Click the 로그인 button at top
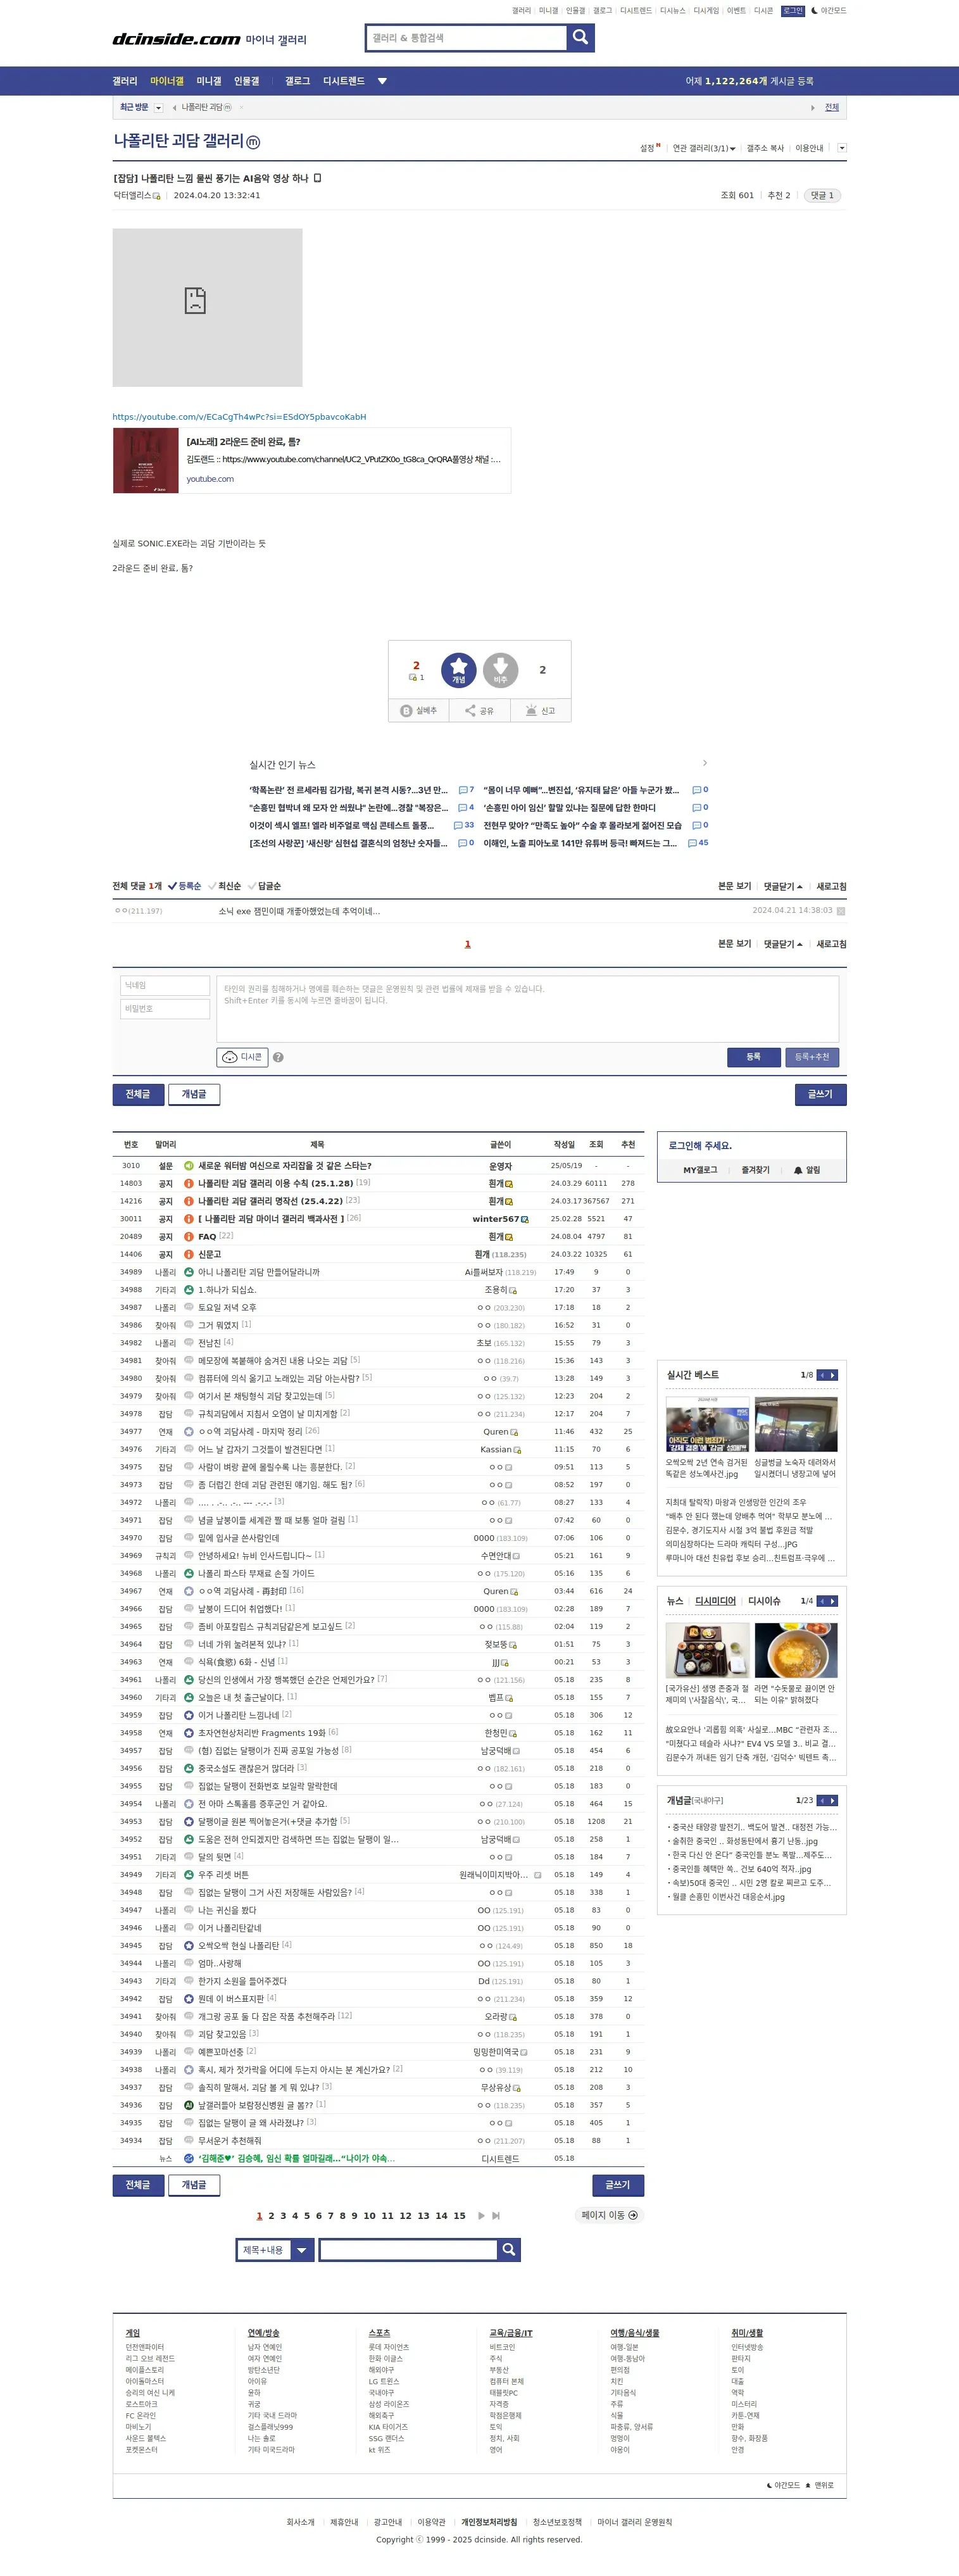 [793, 11]
